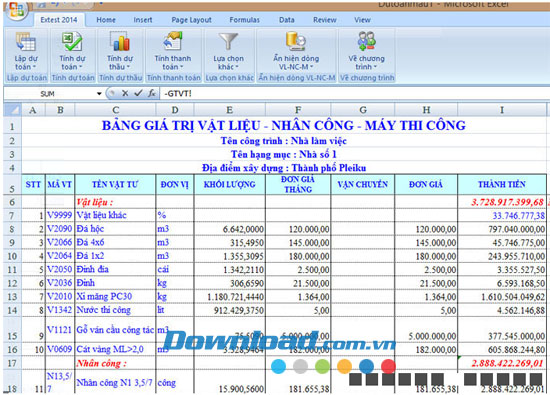
Task: Expand the Ẩn hiện dòng VL-NC-M dropdown arrow
Action: [x=311, y=67]
